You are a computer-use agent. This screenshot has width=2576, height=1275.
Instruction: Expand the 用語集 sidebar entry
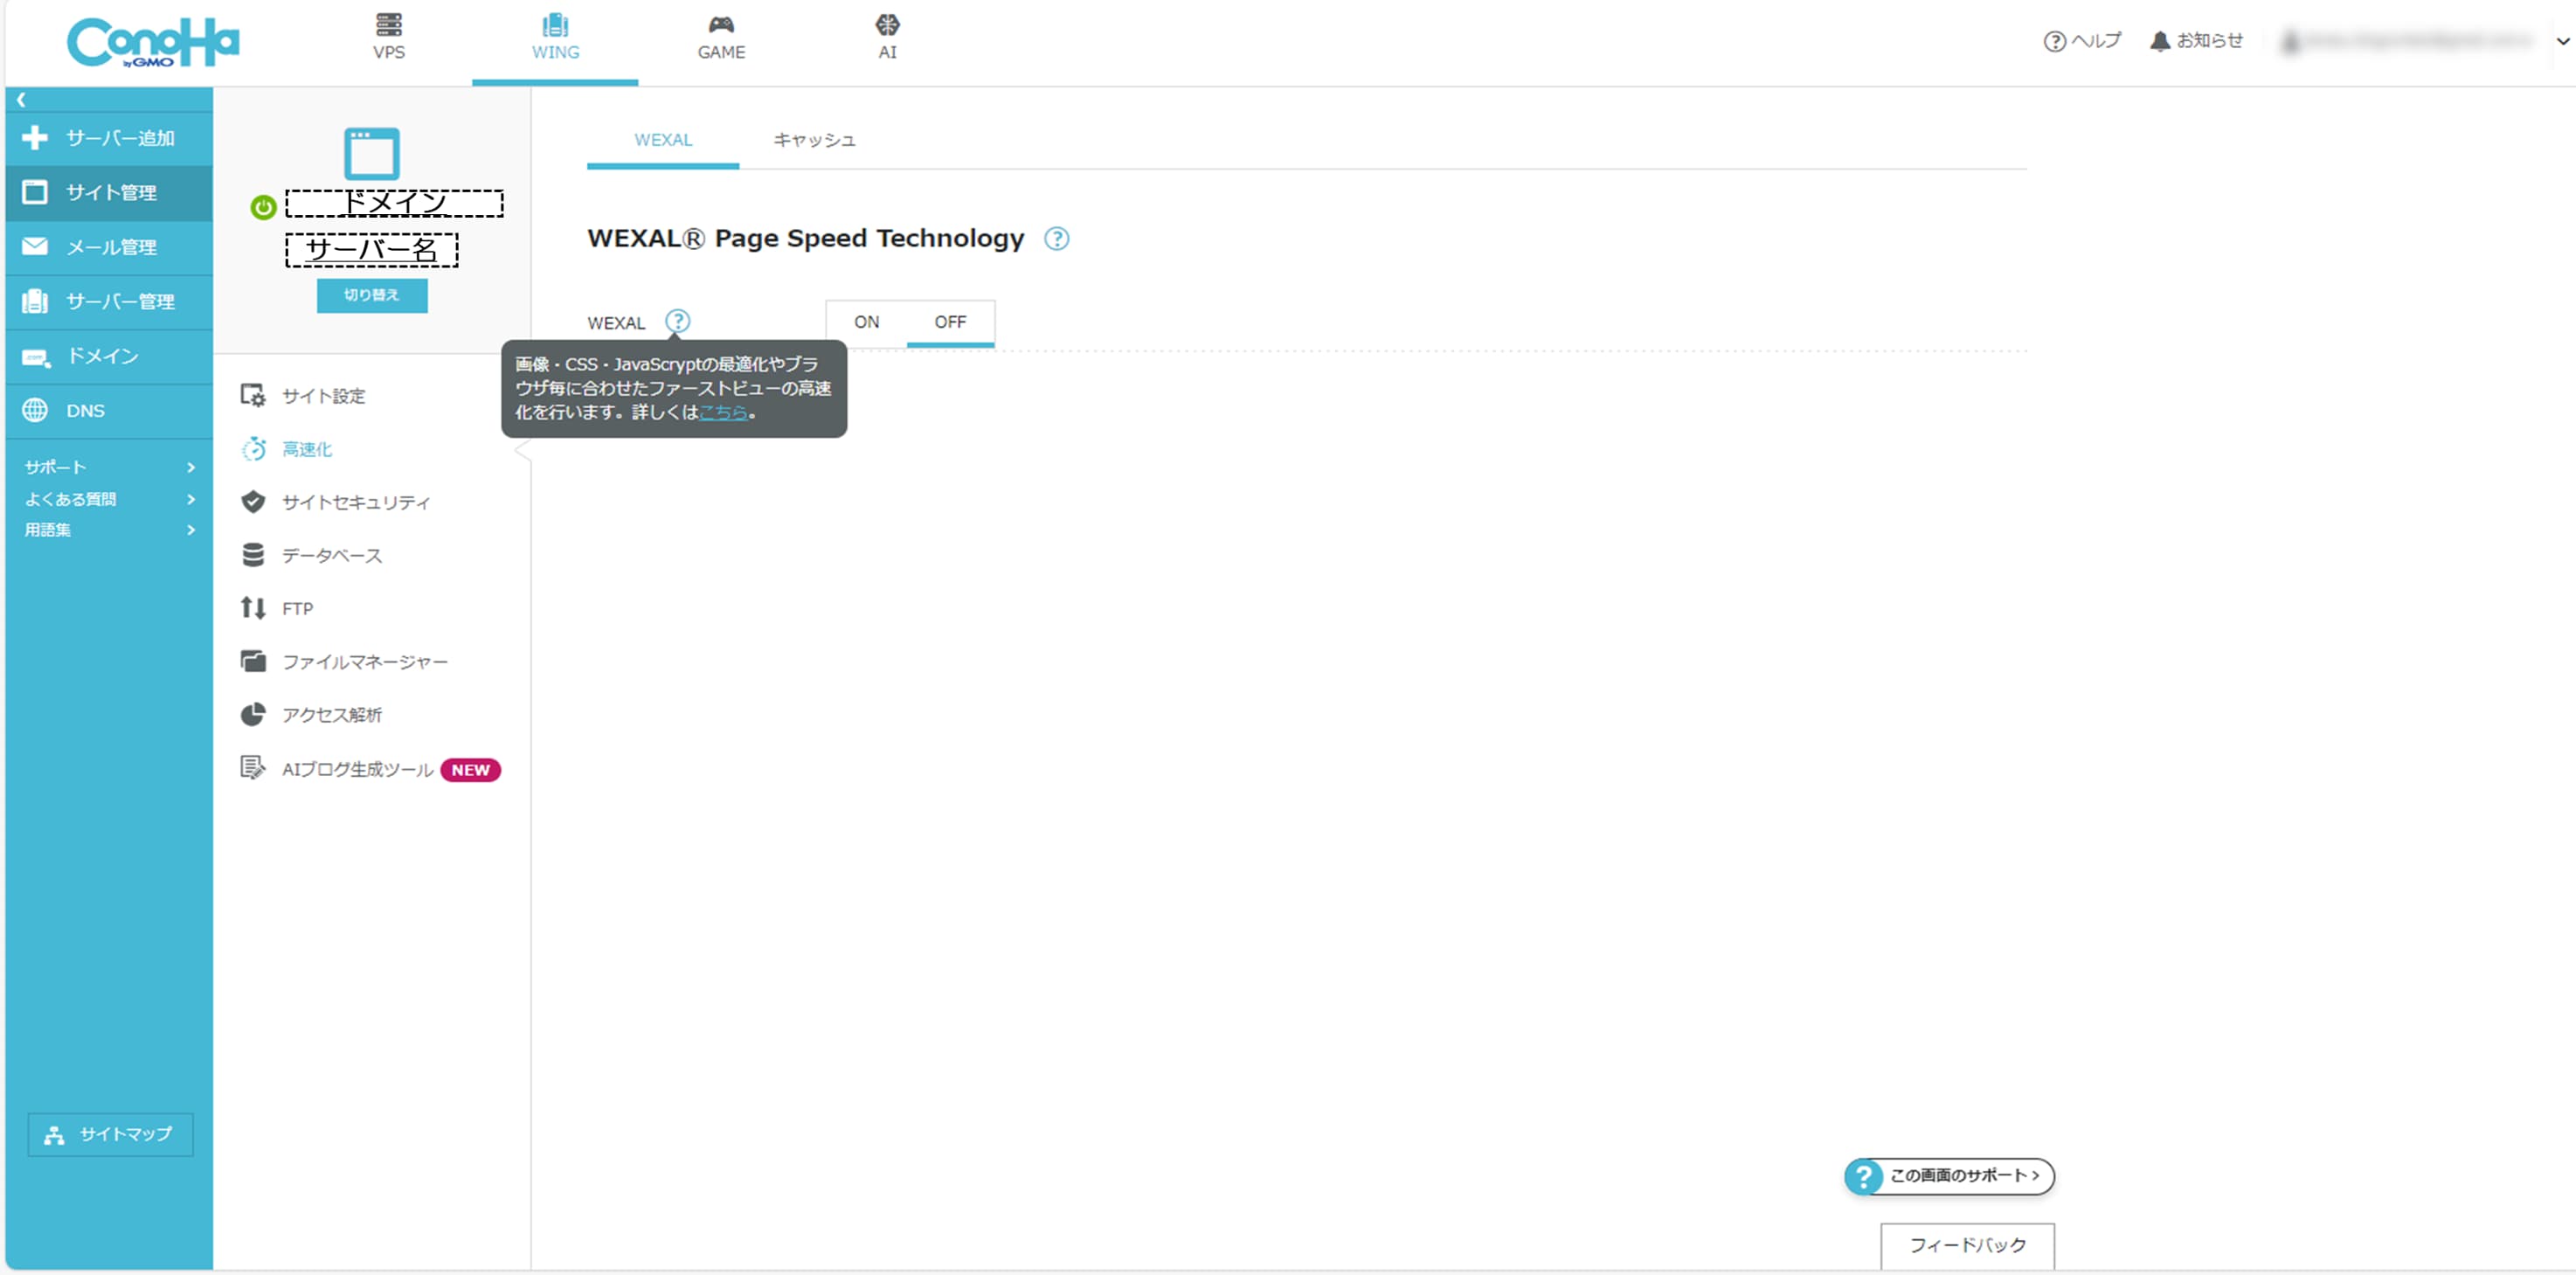tap(110, 530)
